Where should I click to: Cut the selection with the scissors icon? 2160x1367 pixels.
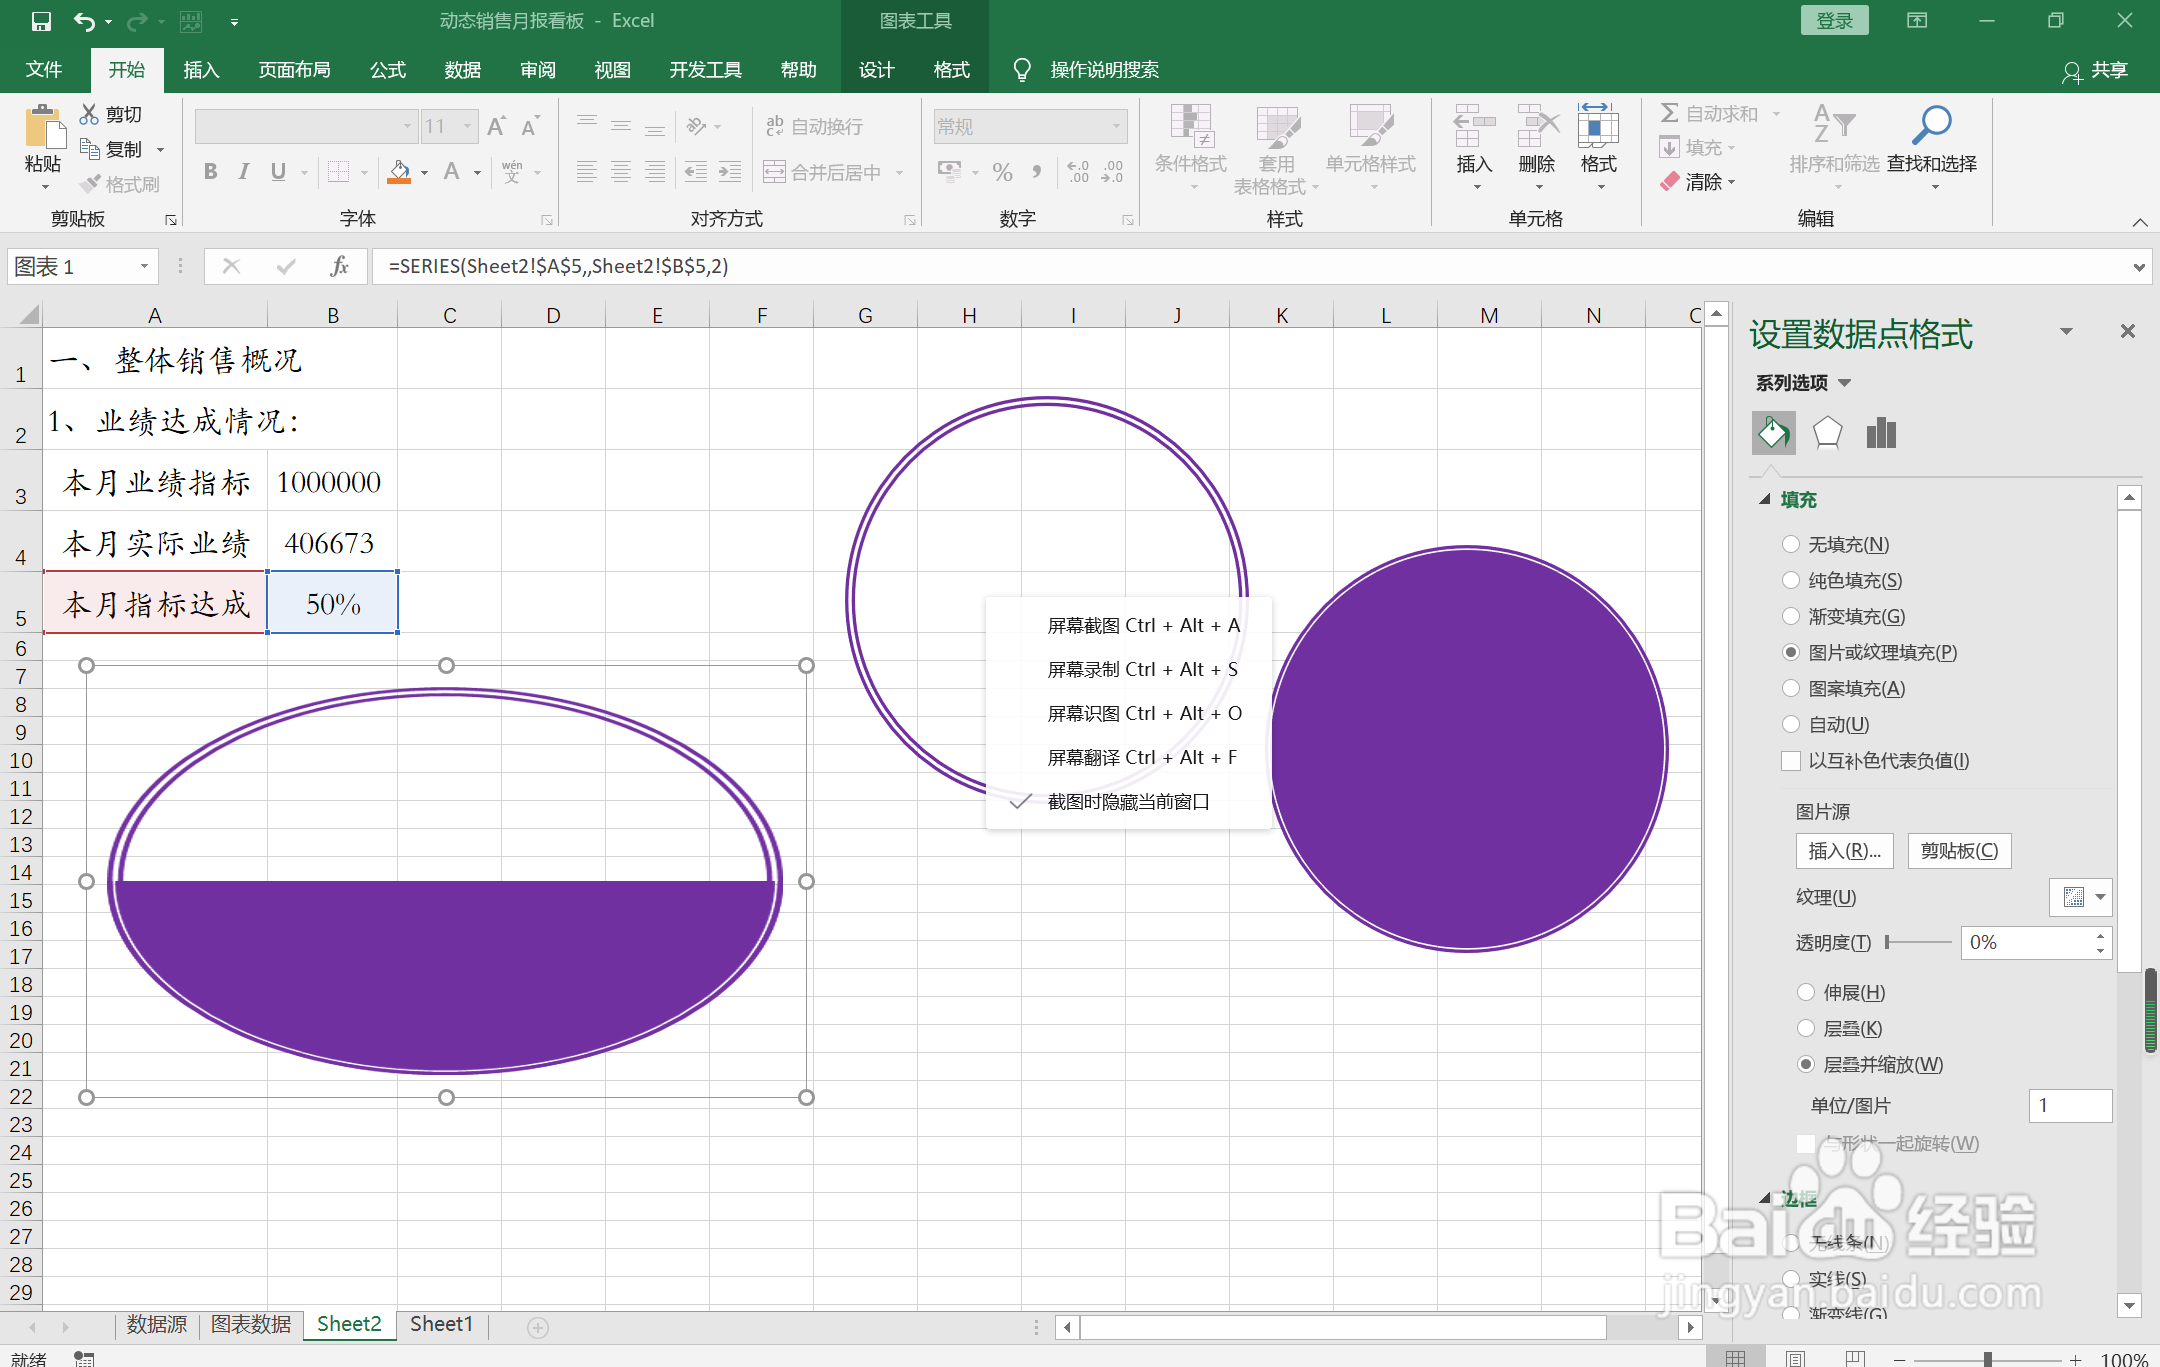click(90, 114)
